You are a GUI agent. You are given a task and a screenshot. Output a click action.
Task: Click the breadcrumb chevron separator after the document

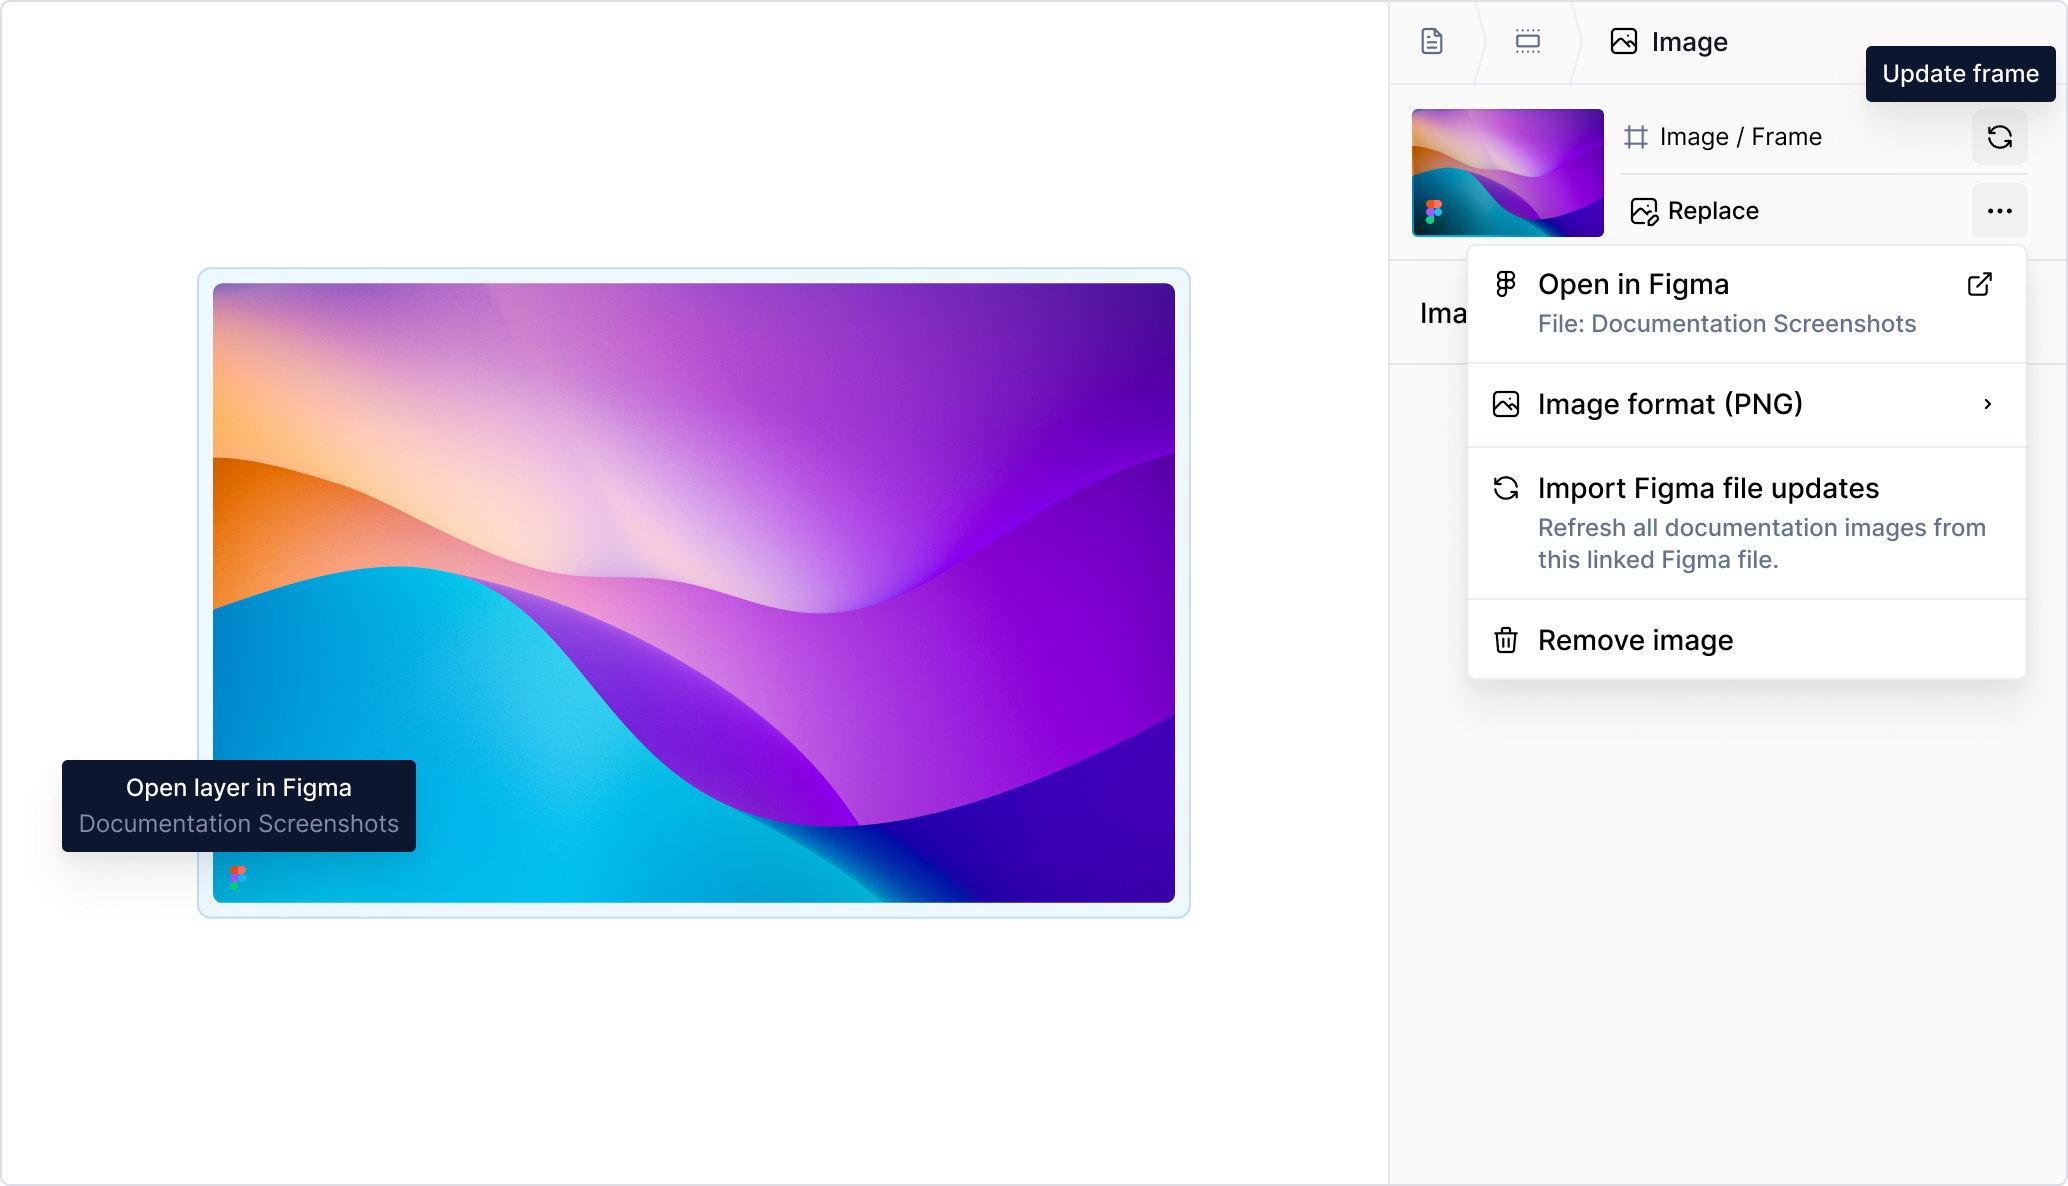click(x=1479, y=41)
